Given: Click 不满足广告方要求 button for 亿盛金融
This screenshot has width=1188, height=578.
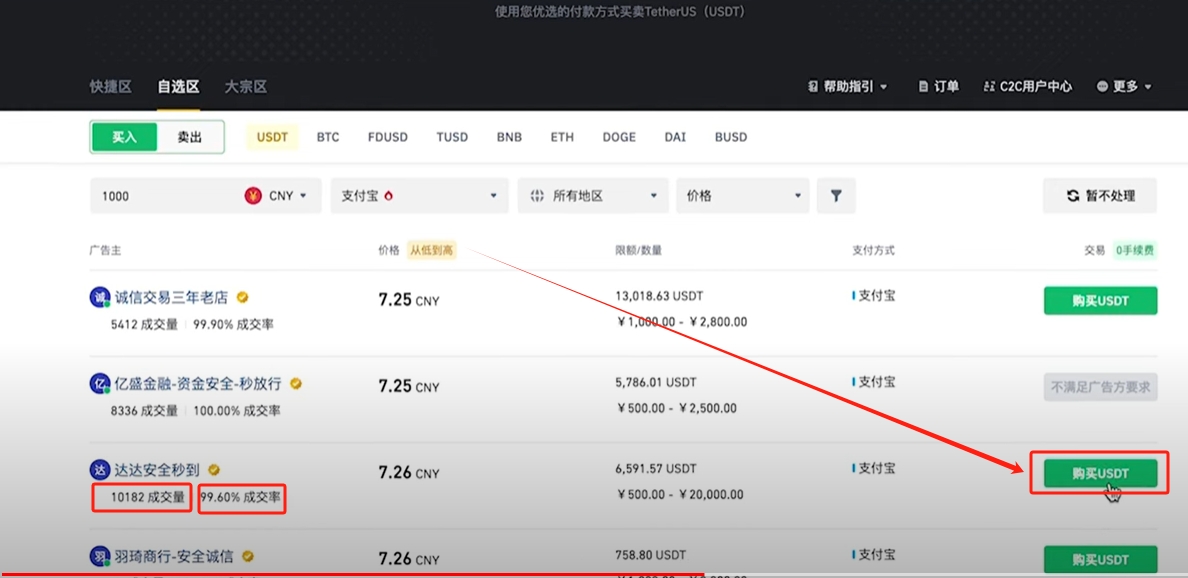Looking at the screenshot, I should point(1100,387).
